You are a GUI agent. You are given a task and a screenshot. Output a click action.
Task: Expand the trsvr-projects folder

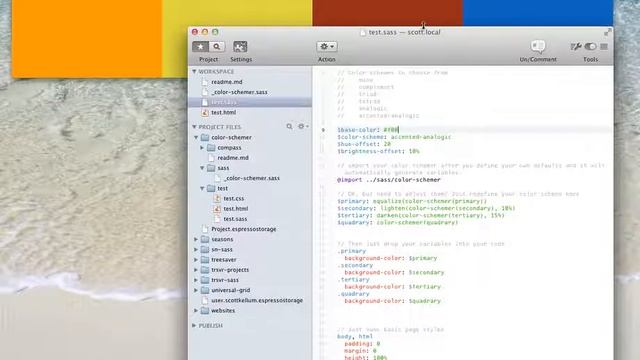[x=196, y=270]
